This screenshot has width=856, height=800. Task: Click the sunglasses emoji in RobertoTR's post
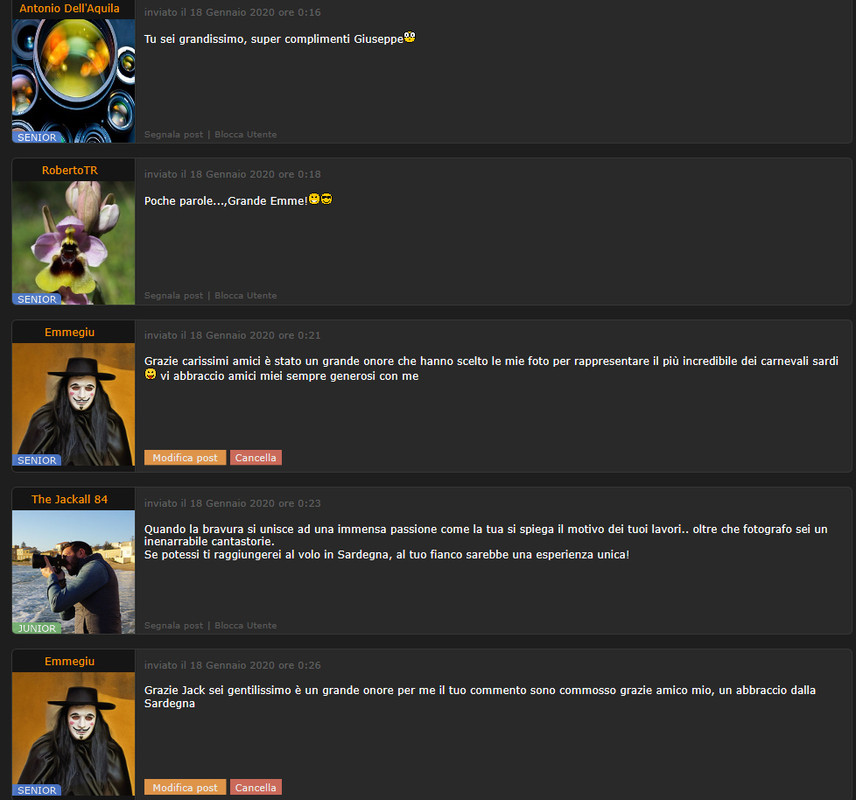pos(326,199)
